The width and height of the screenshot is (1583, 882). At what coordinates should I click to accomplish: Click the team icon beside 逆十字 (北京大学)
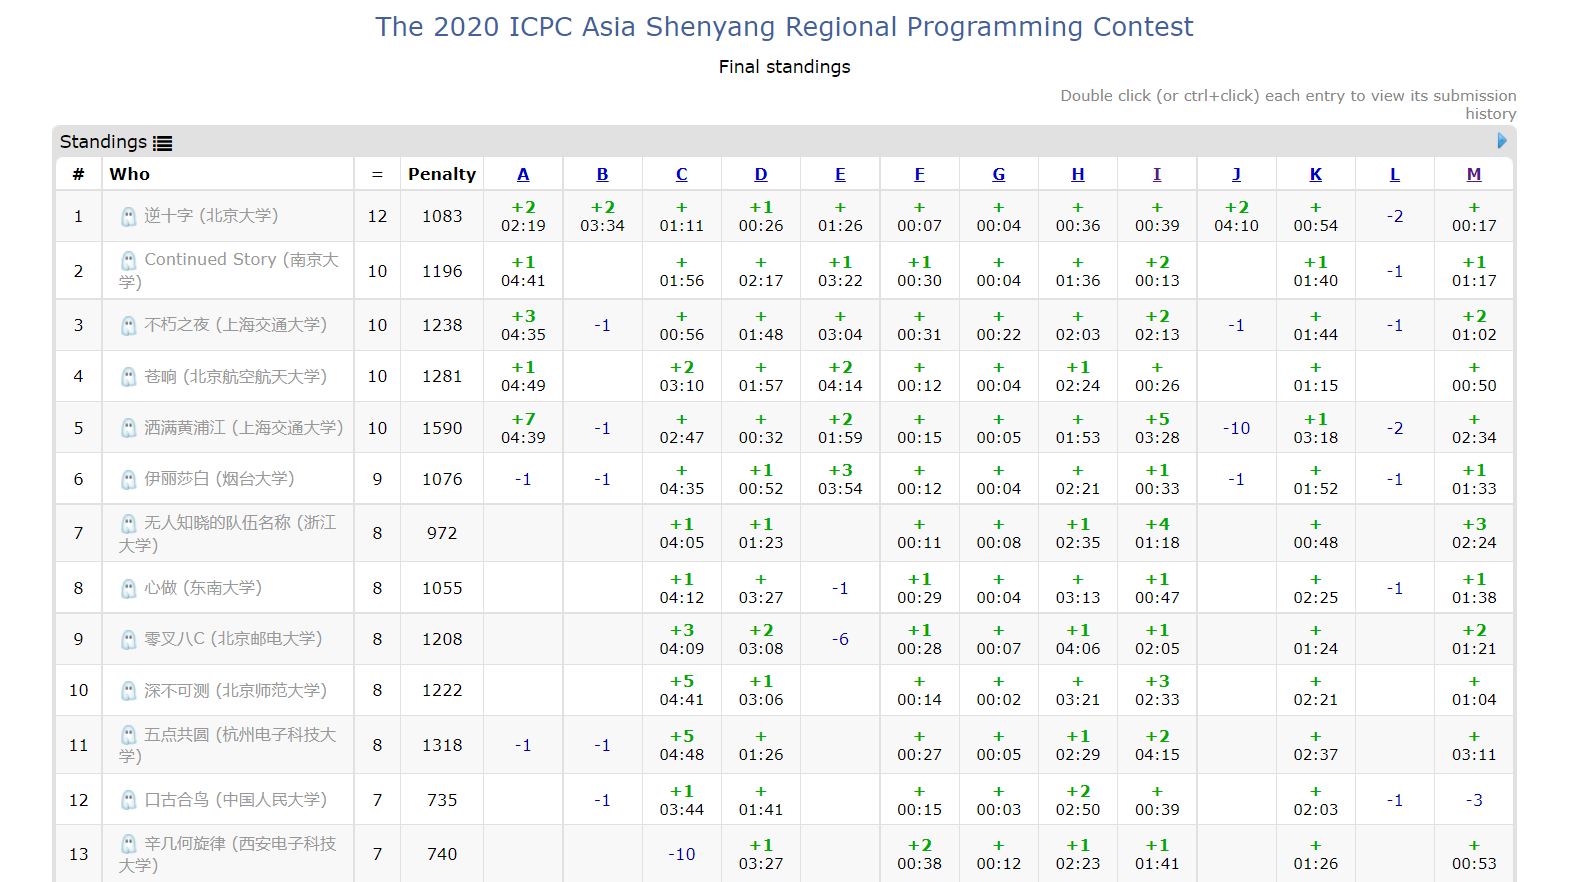click(128, 216)
